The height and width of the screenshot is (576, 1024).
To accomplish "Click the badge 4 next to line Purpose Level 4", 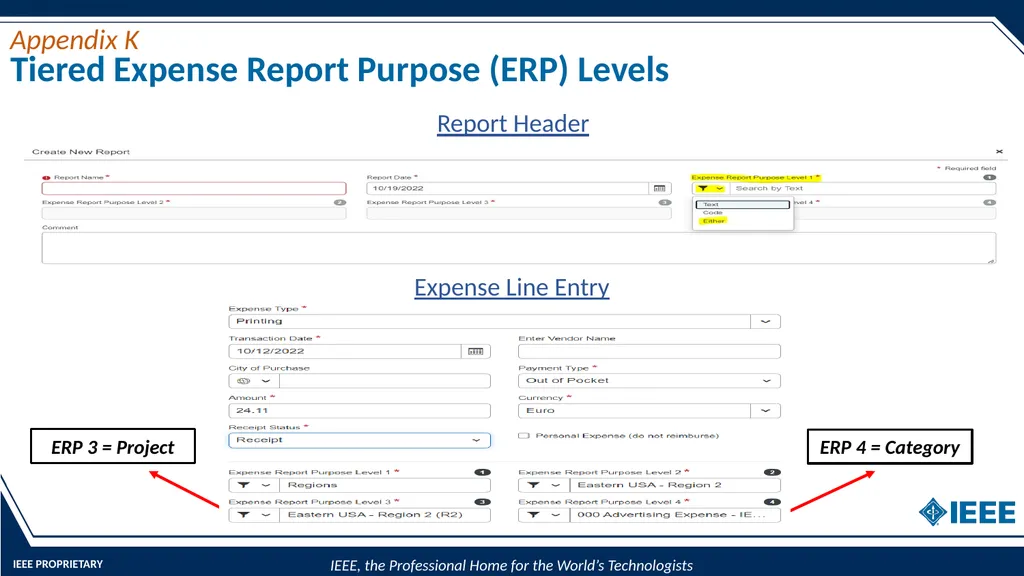I will click(x=772, y=502).
